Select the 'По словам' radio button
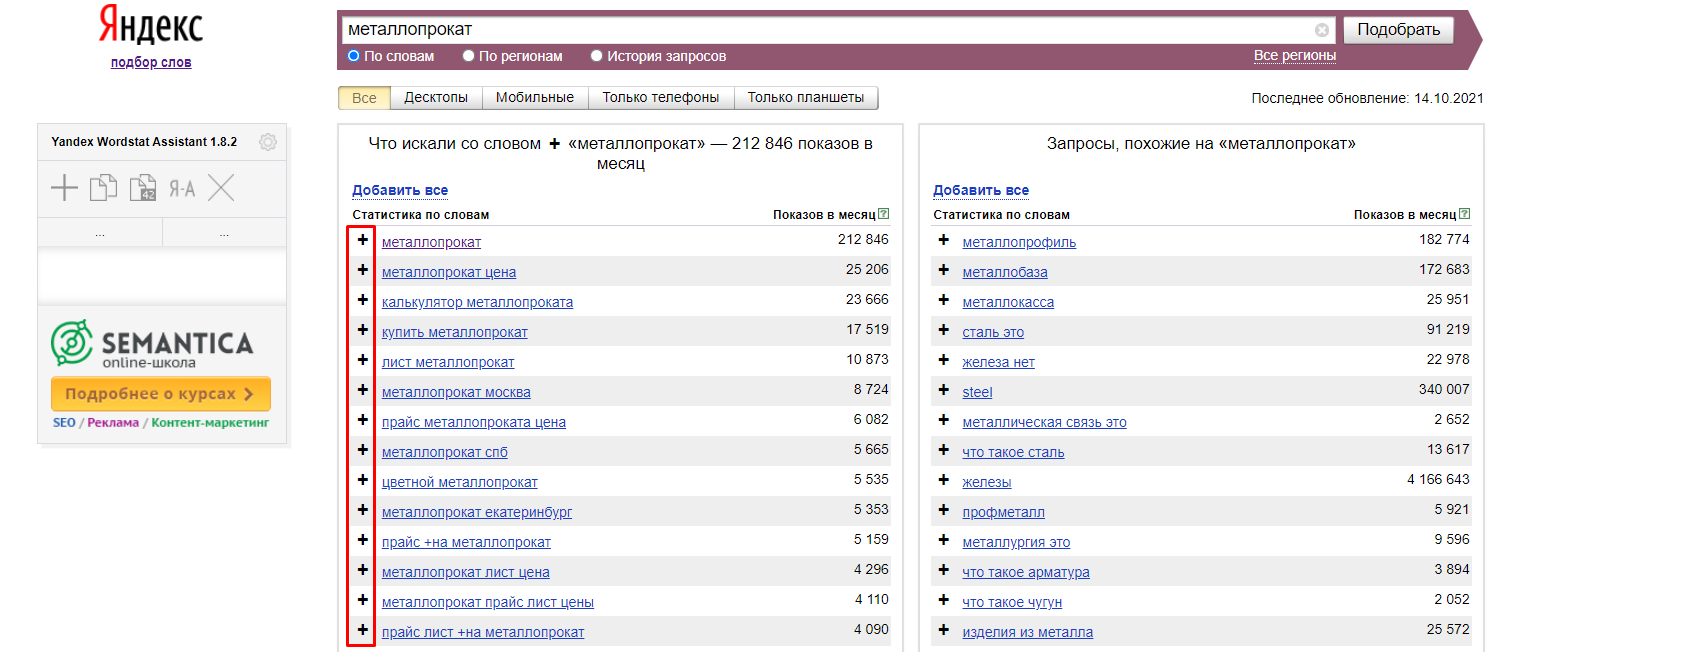 pos(354,56)
